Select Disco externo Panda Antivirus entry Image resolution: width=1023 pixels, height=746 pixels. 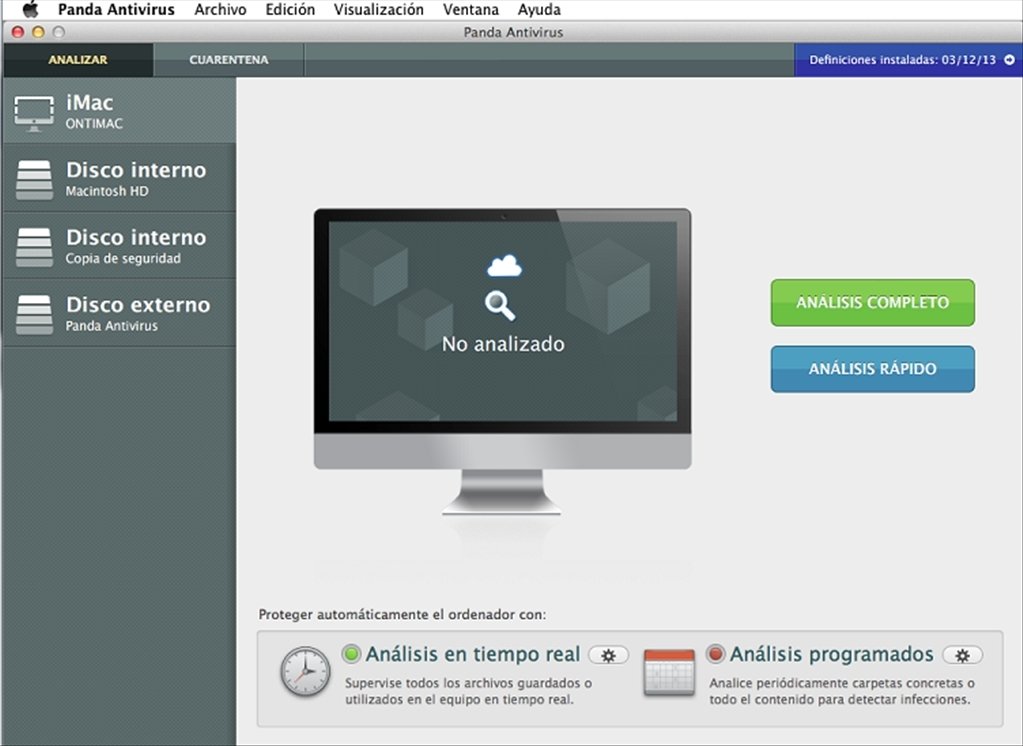pos(119,313)
